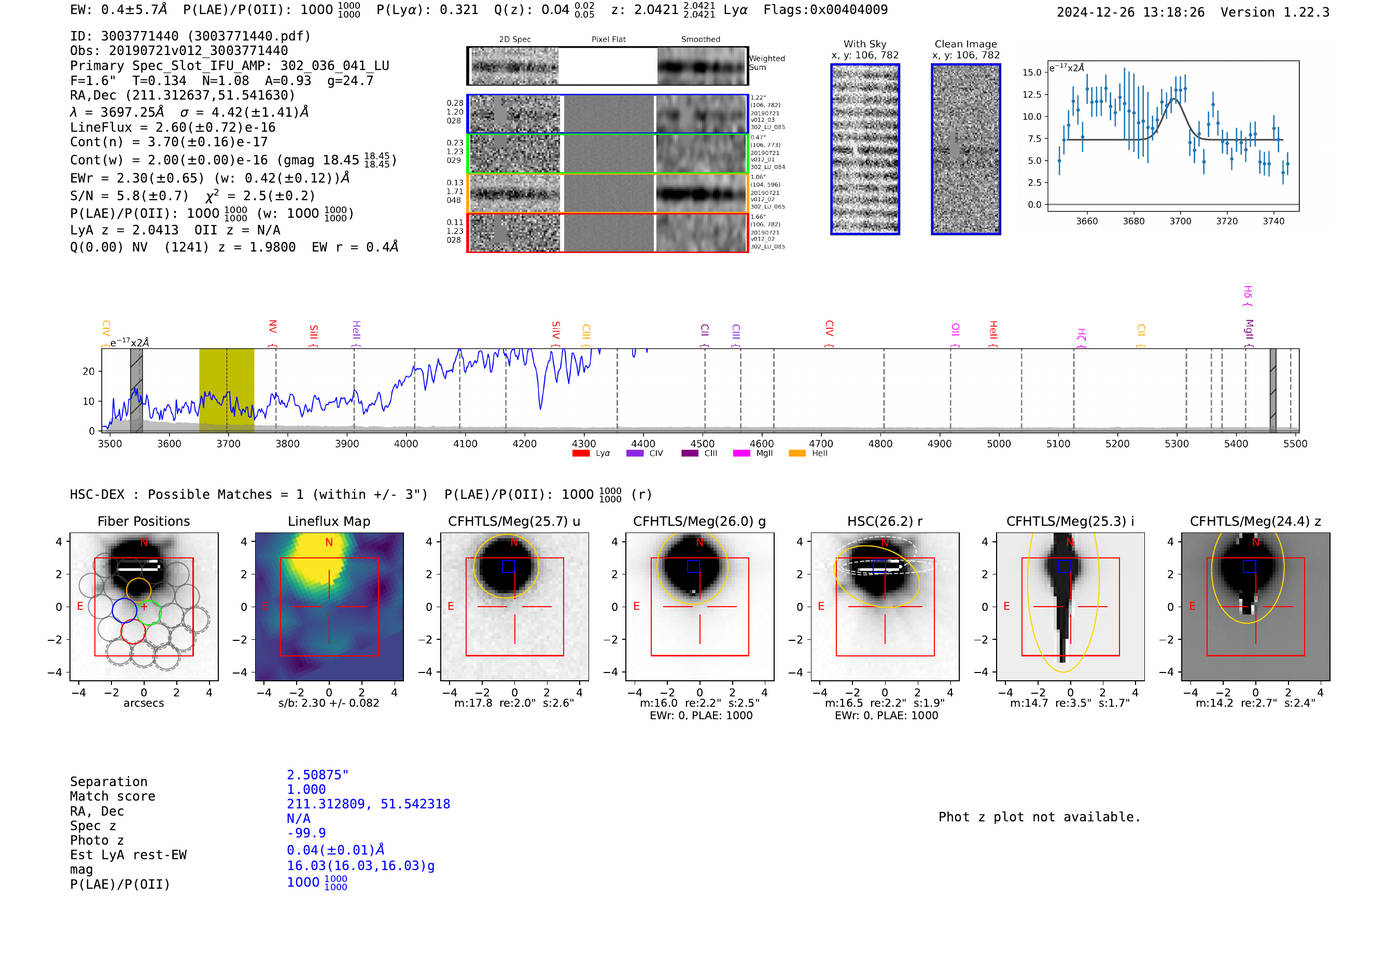Click the Weighted Sum 2D spectrum row

pyautogui.click(x=608, y=66)
